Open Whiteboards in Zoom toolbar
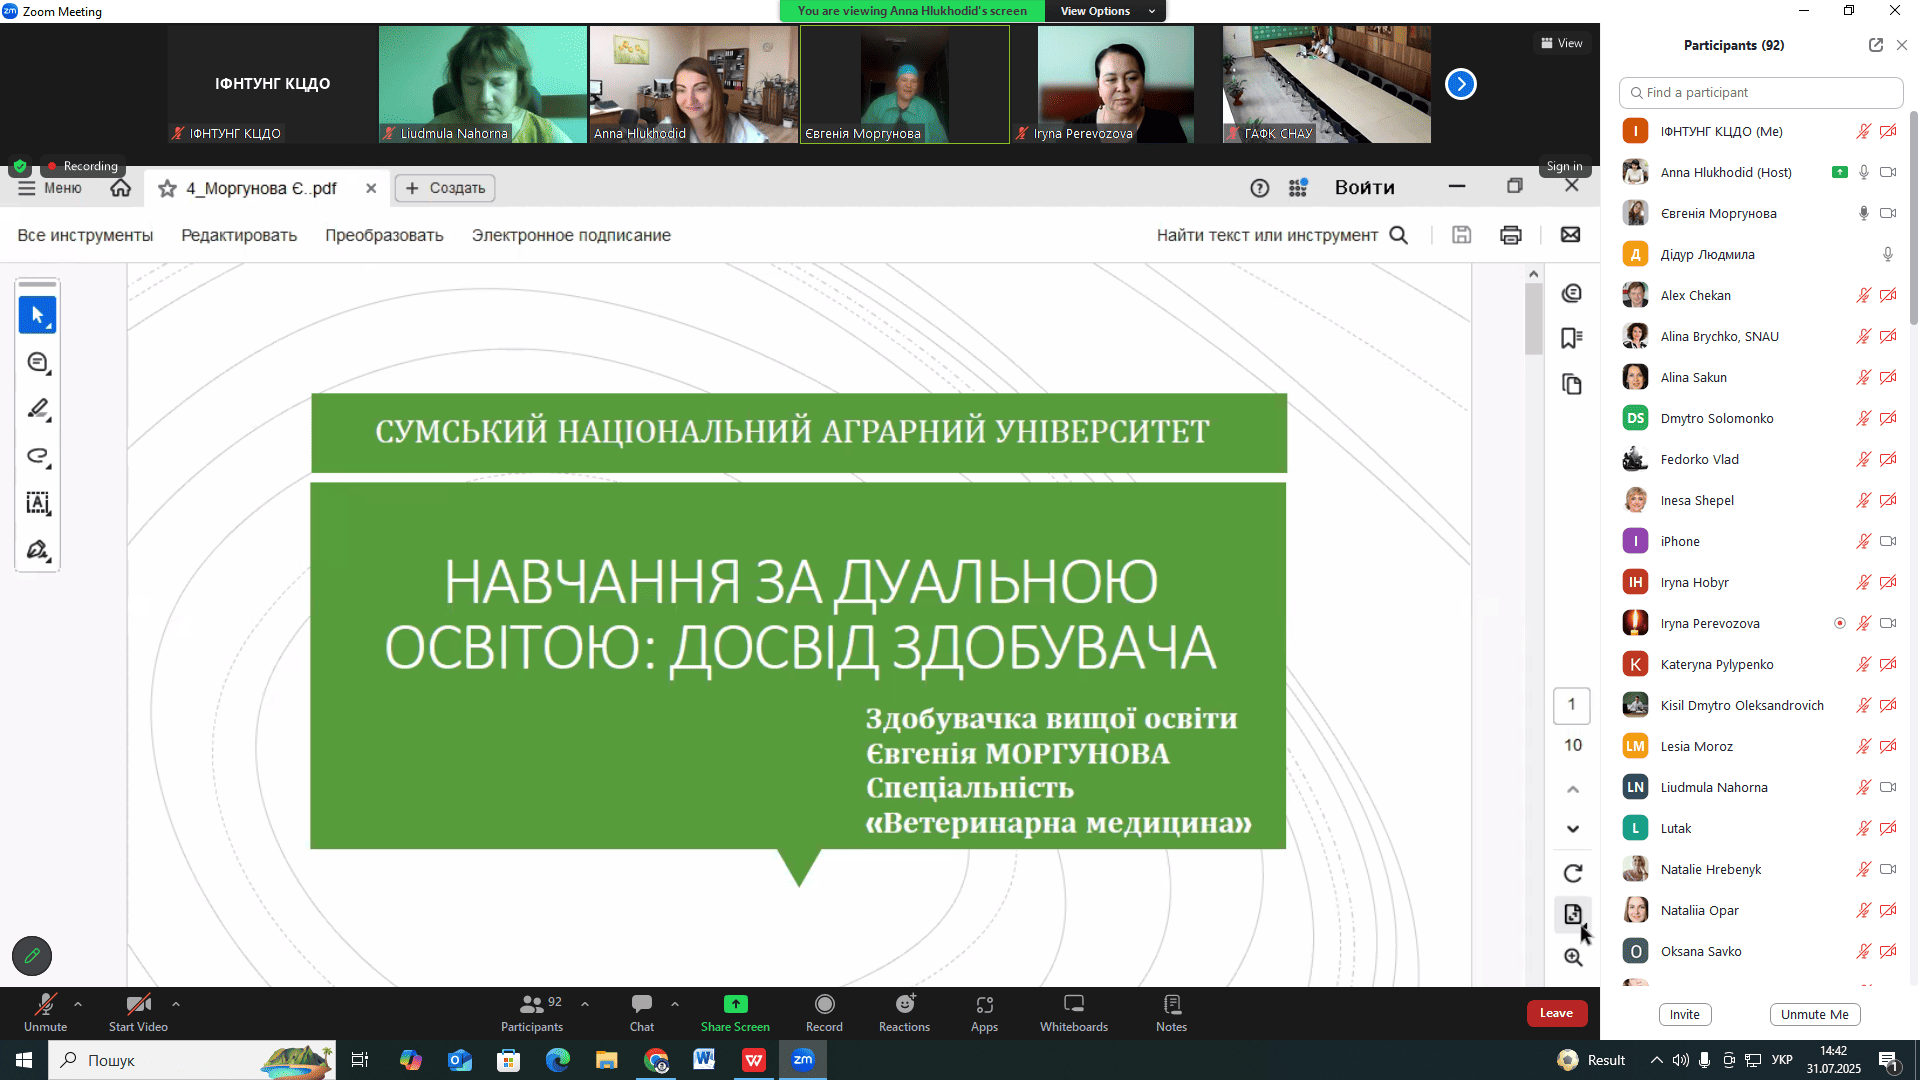The height and width of the screenshot is (1080, 1920). pyautogui.click(x=1074, y=1013)
